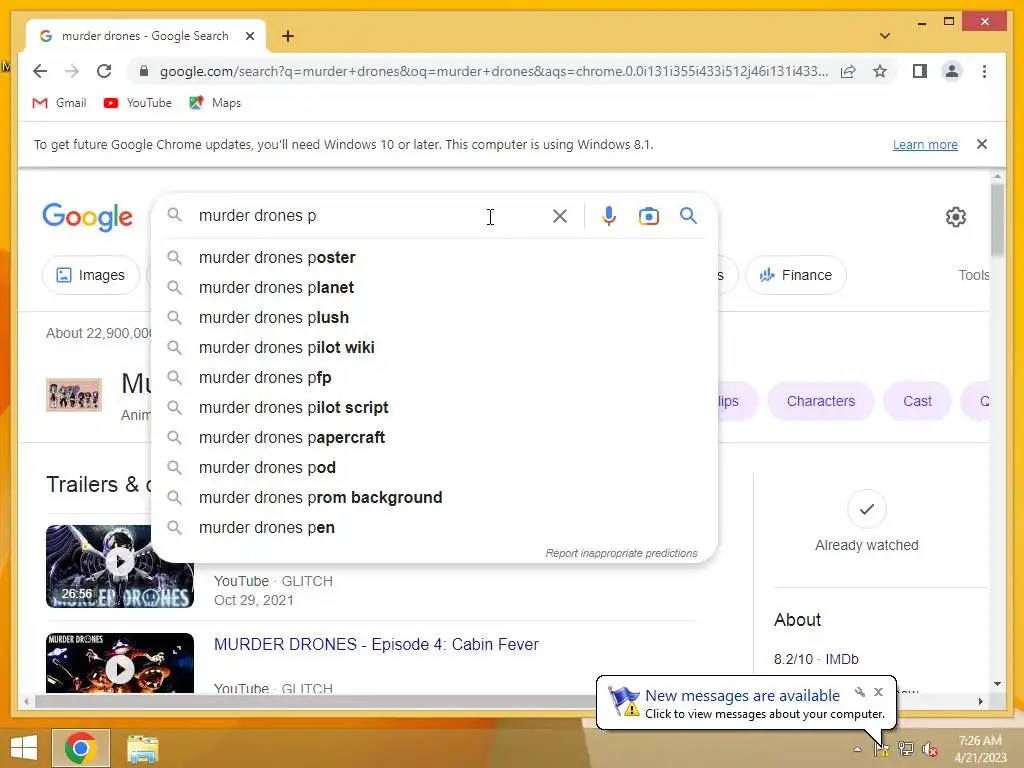
Task: Open the search Tools options
Action: point(973,275)
